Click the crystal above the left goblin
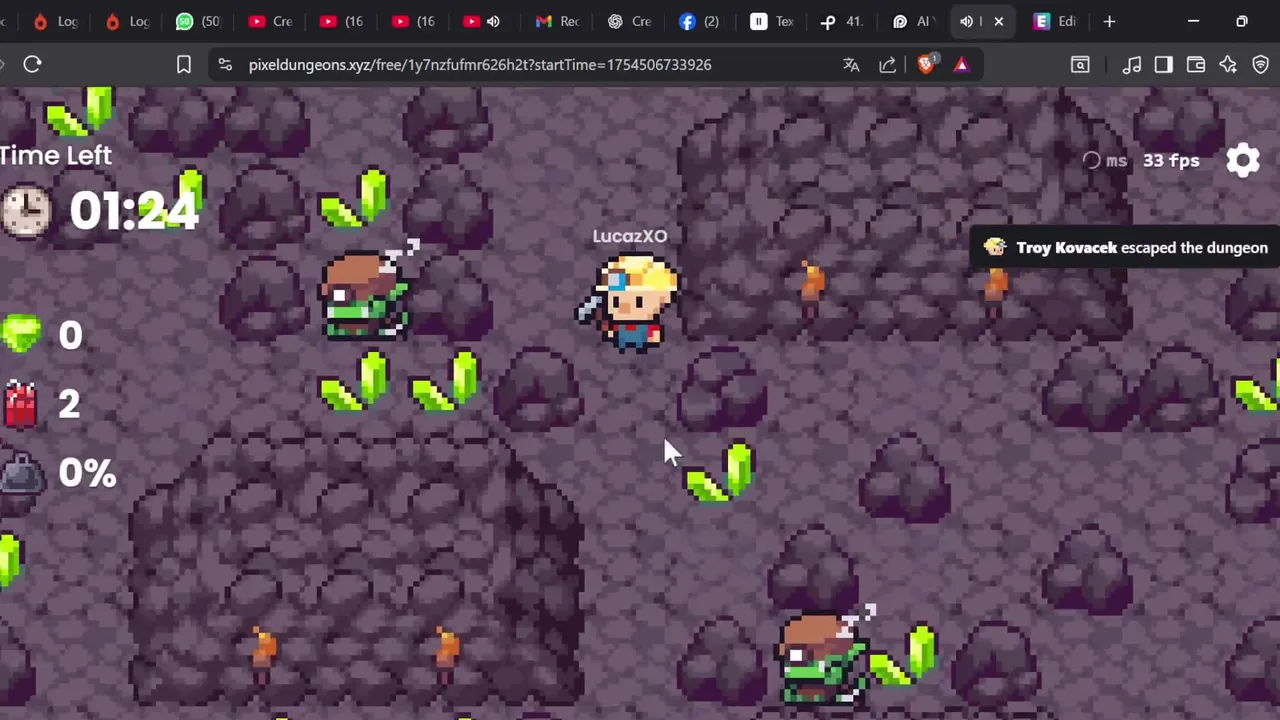Screen dimensions: 1280x720 pyautogui.click(x=354, y=197)
